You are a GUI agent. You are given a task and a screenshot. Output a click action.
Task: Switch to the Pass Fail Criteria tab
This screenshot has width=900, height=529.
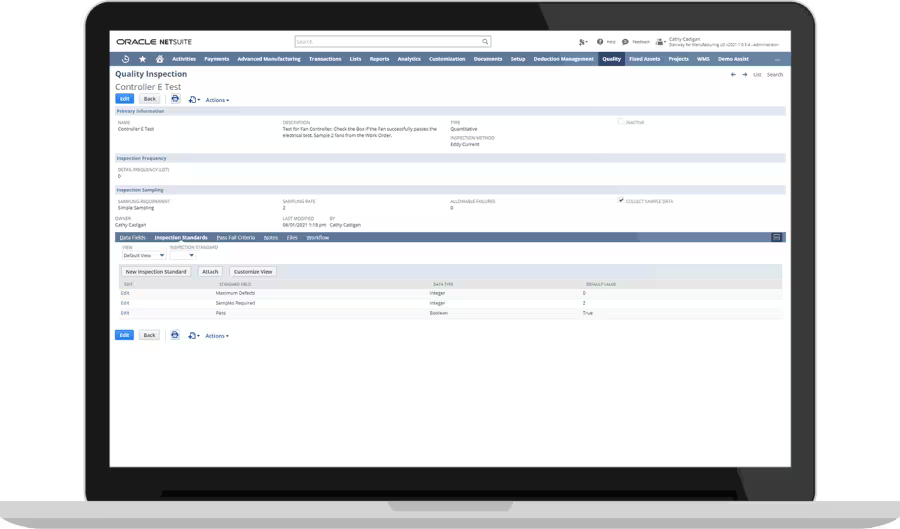click(x=235, y=237)
